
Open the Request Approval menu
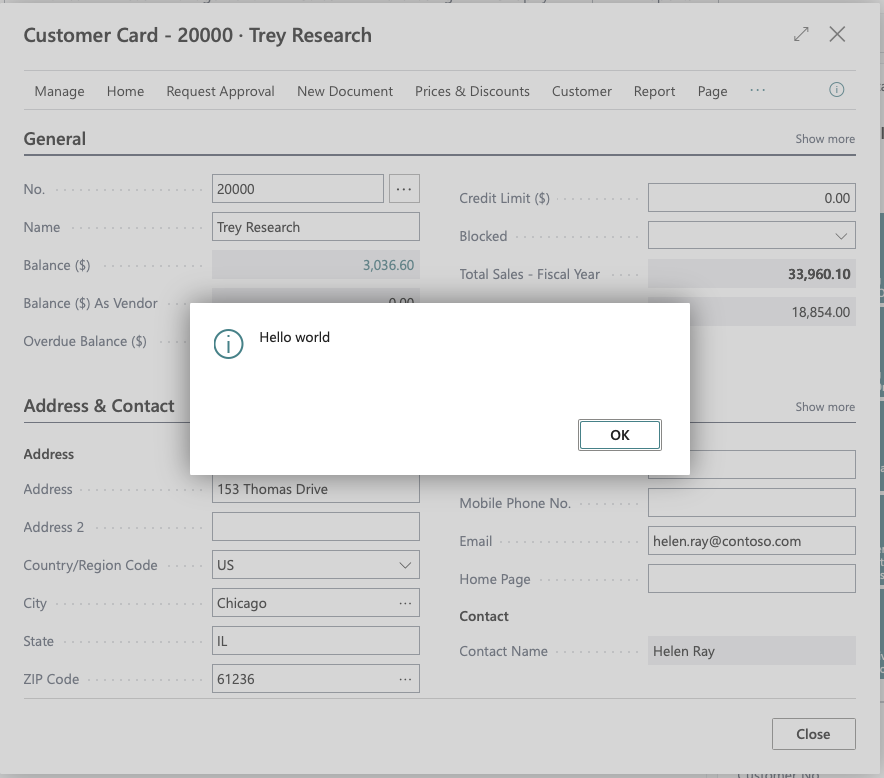220,91
